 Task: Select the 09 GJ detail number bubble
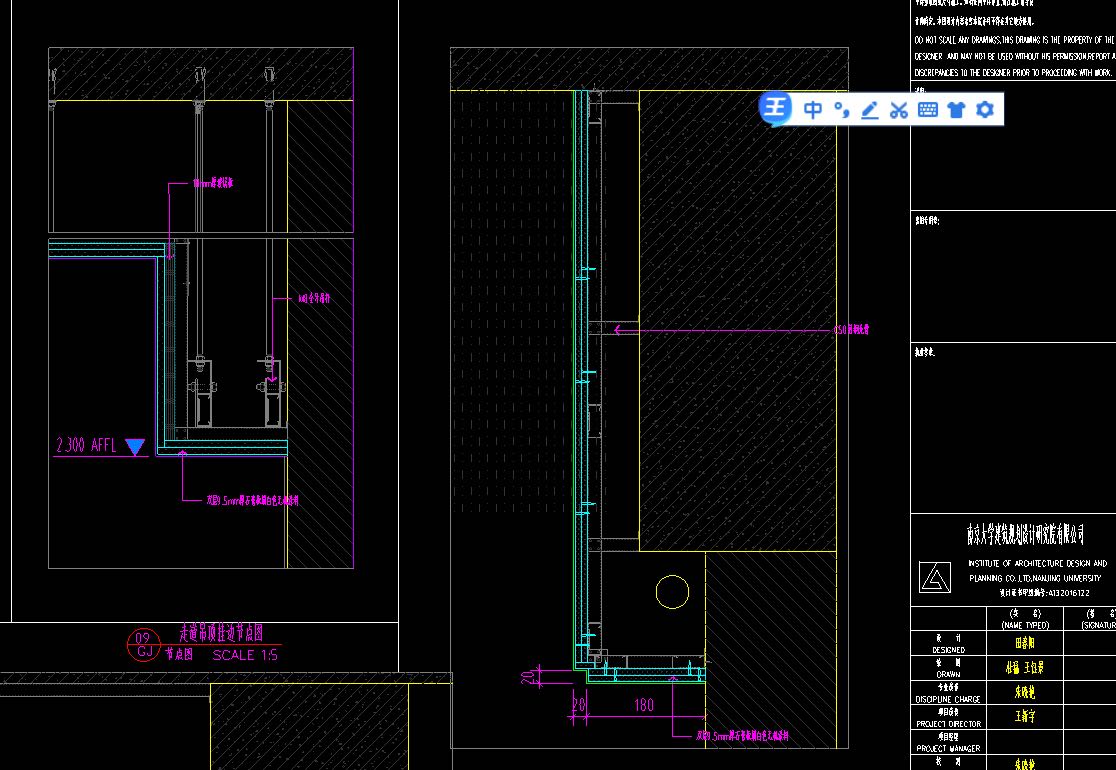pos(144,645)
